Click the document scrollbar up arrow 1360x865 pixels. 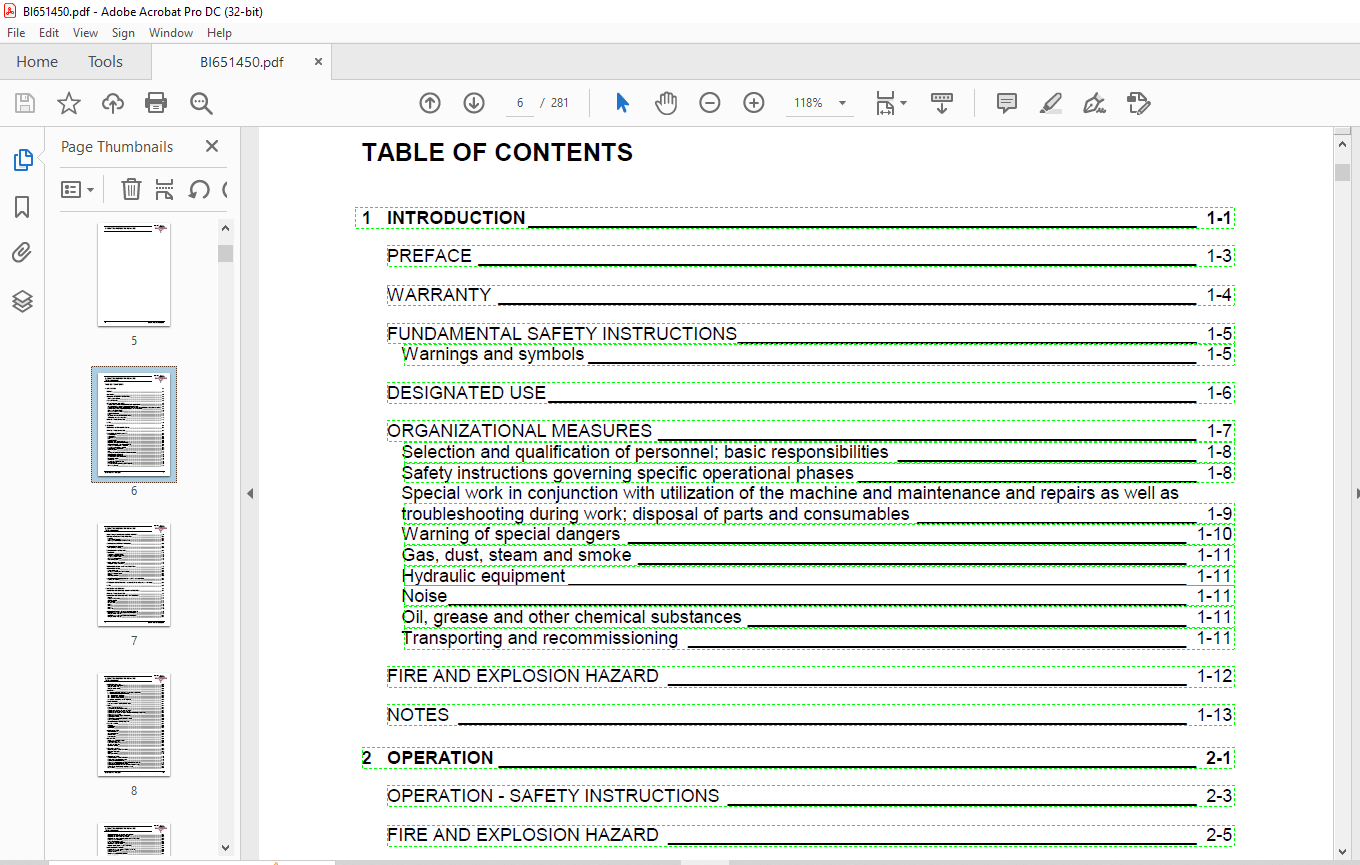click(x=1342, y=146)
